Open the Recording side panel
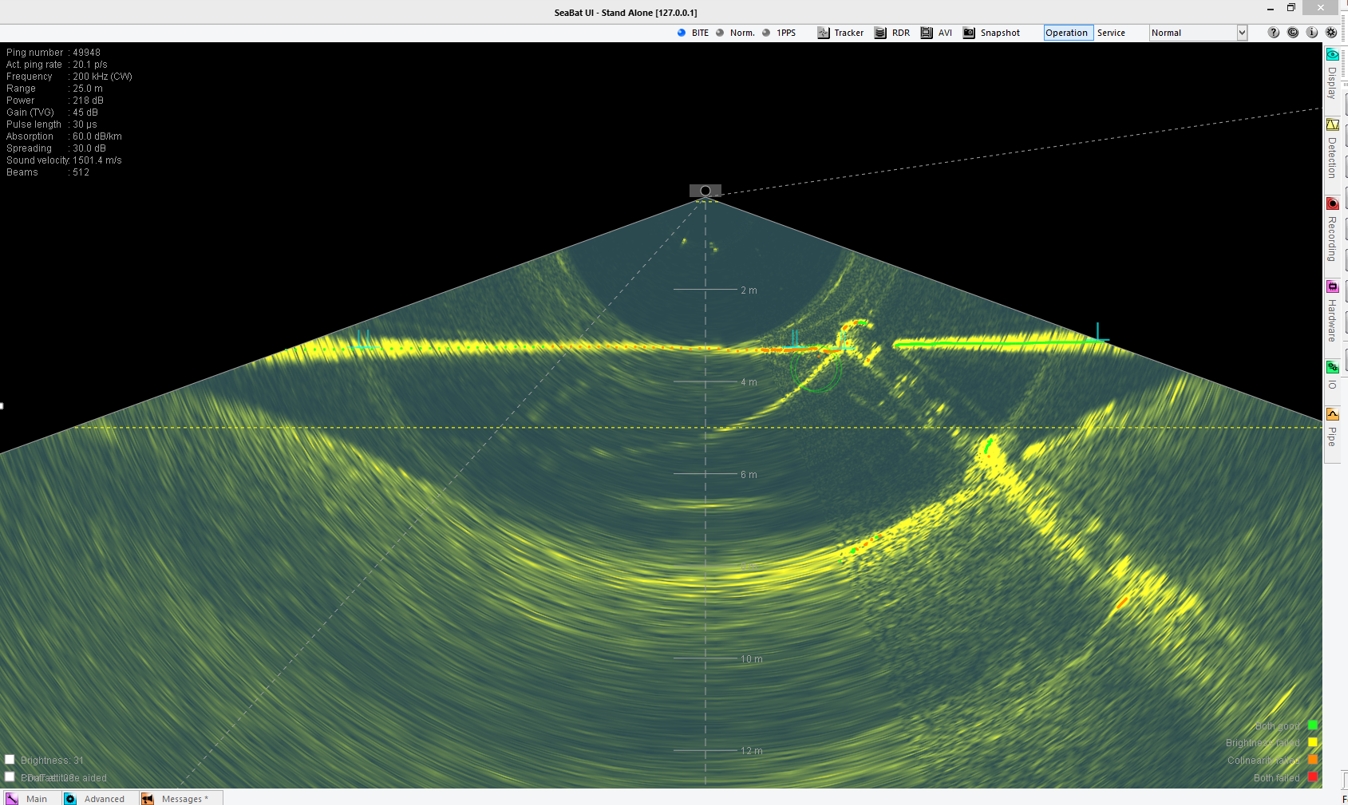 coord(1332,230)
